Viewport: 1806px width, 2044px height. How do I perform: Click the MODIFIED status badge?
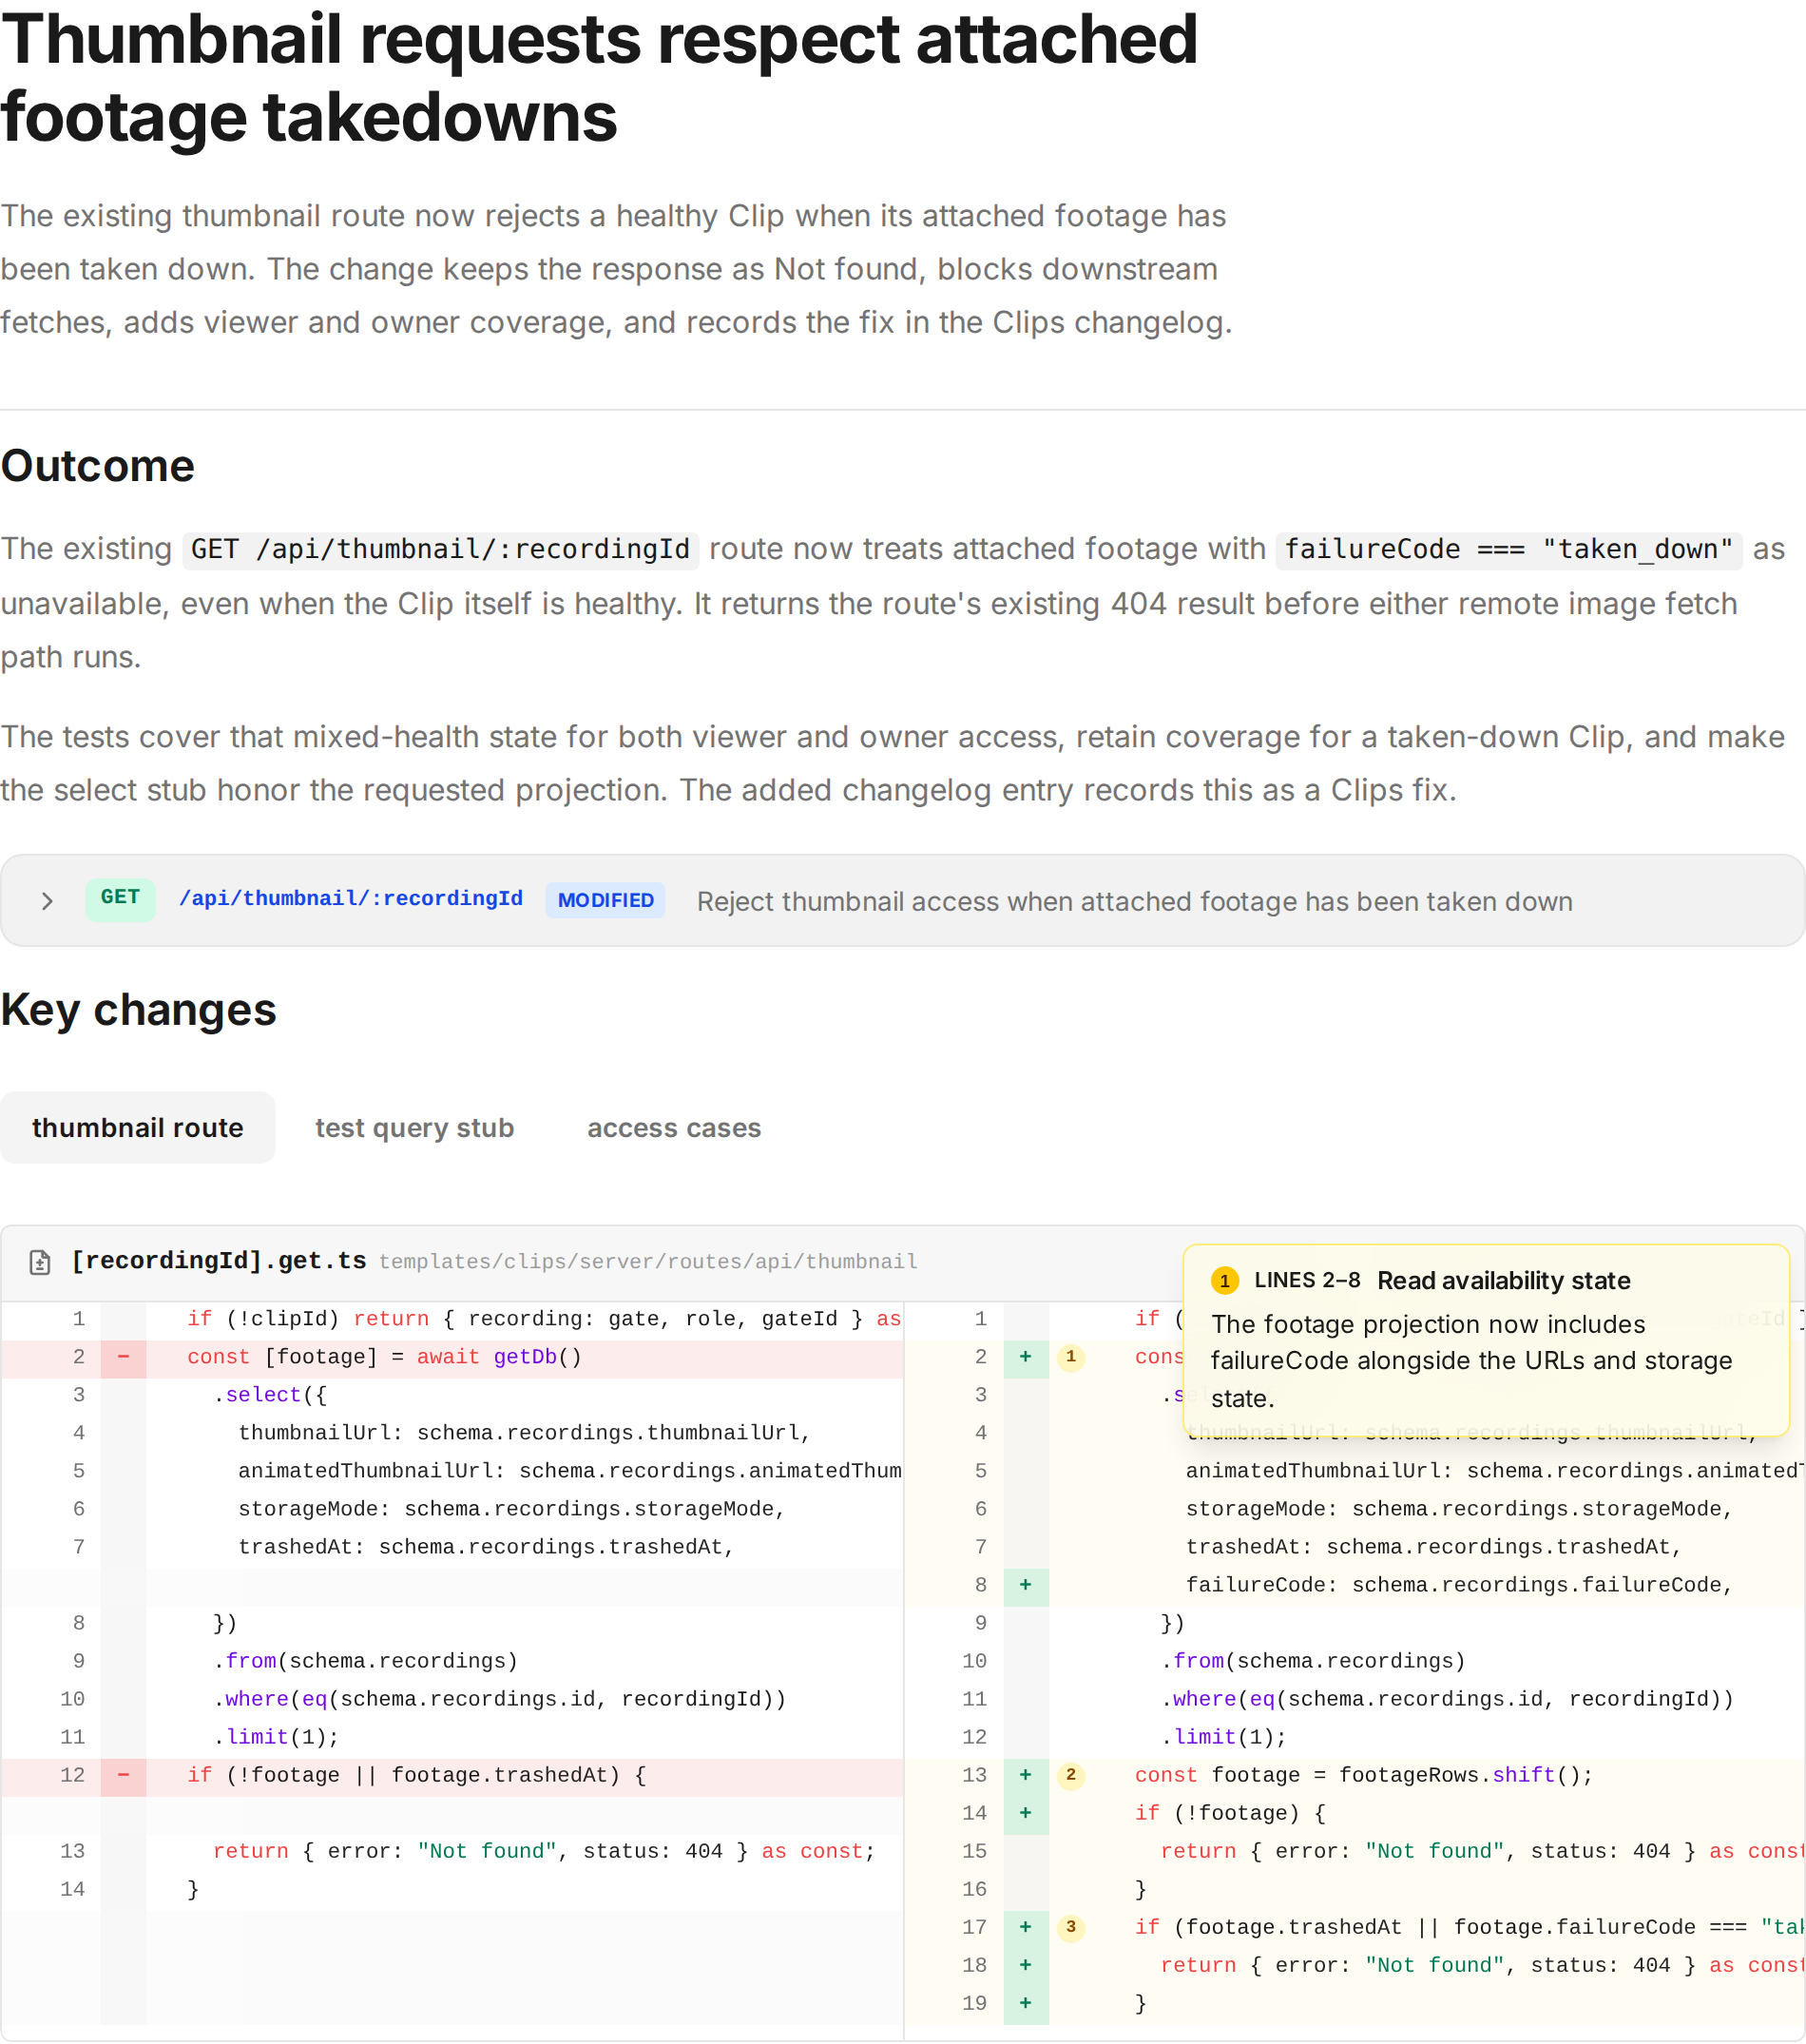click(x=605, y=900)
